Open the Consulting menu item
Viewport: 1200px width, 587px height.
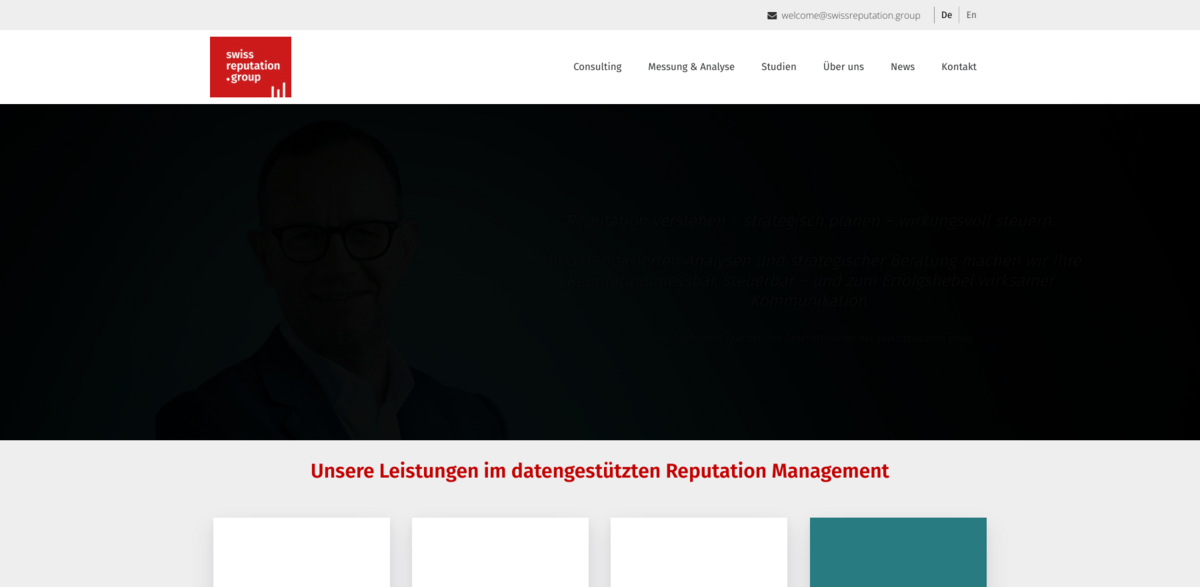pyautogui.click(x=597, y=66)
